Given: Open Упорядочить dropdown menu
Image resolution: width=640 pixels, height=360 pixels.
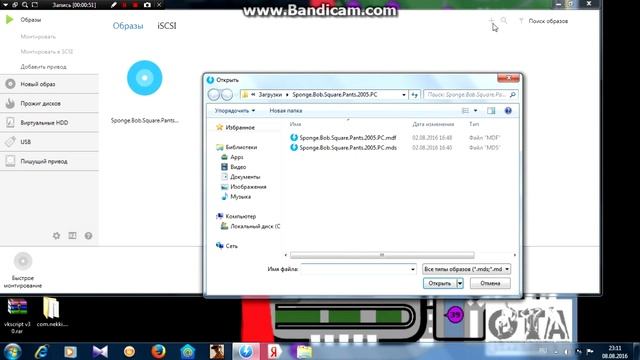Looking at the screenshot, I should [x=235, y=111].
